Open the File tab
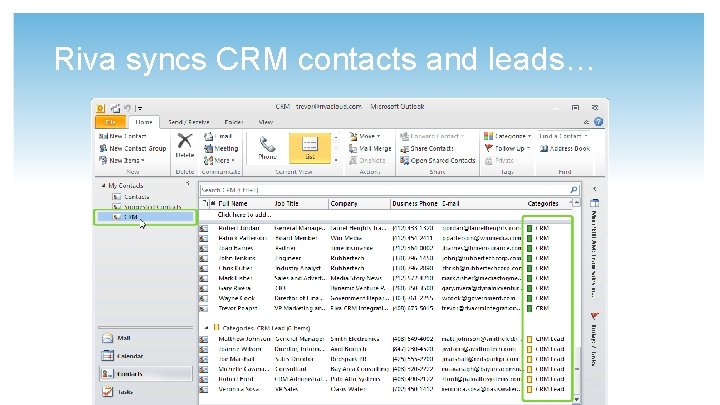 [x=110, y=122]
